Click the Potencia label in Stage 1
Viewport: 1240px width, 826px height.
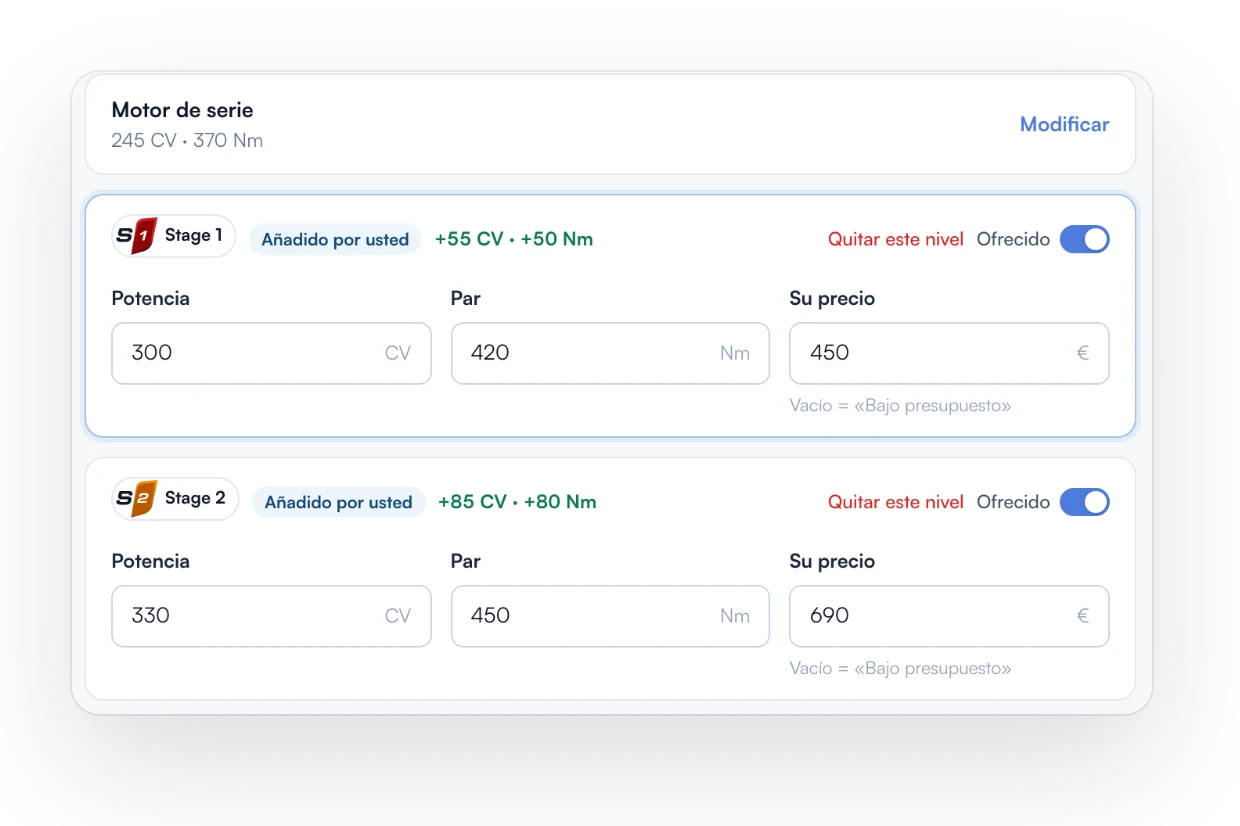point(150,299)
